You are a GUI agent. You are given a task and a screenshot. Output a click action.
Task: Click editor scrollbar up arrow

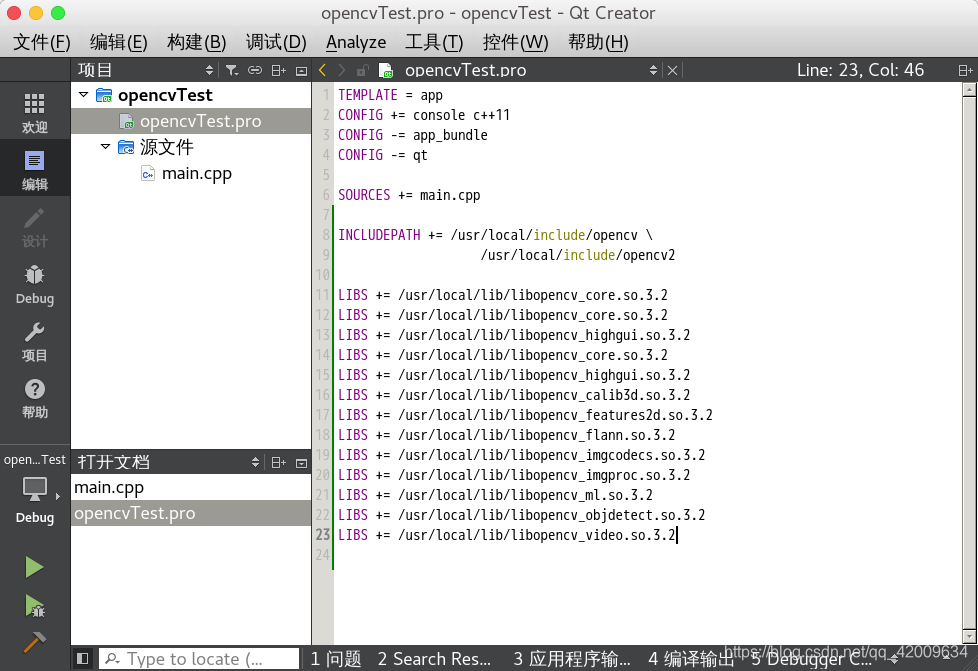969,90
